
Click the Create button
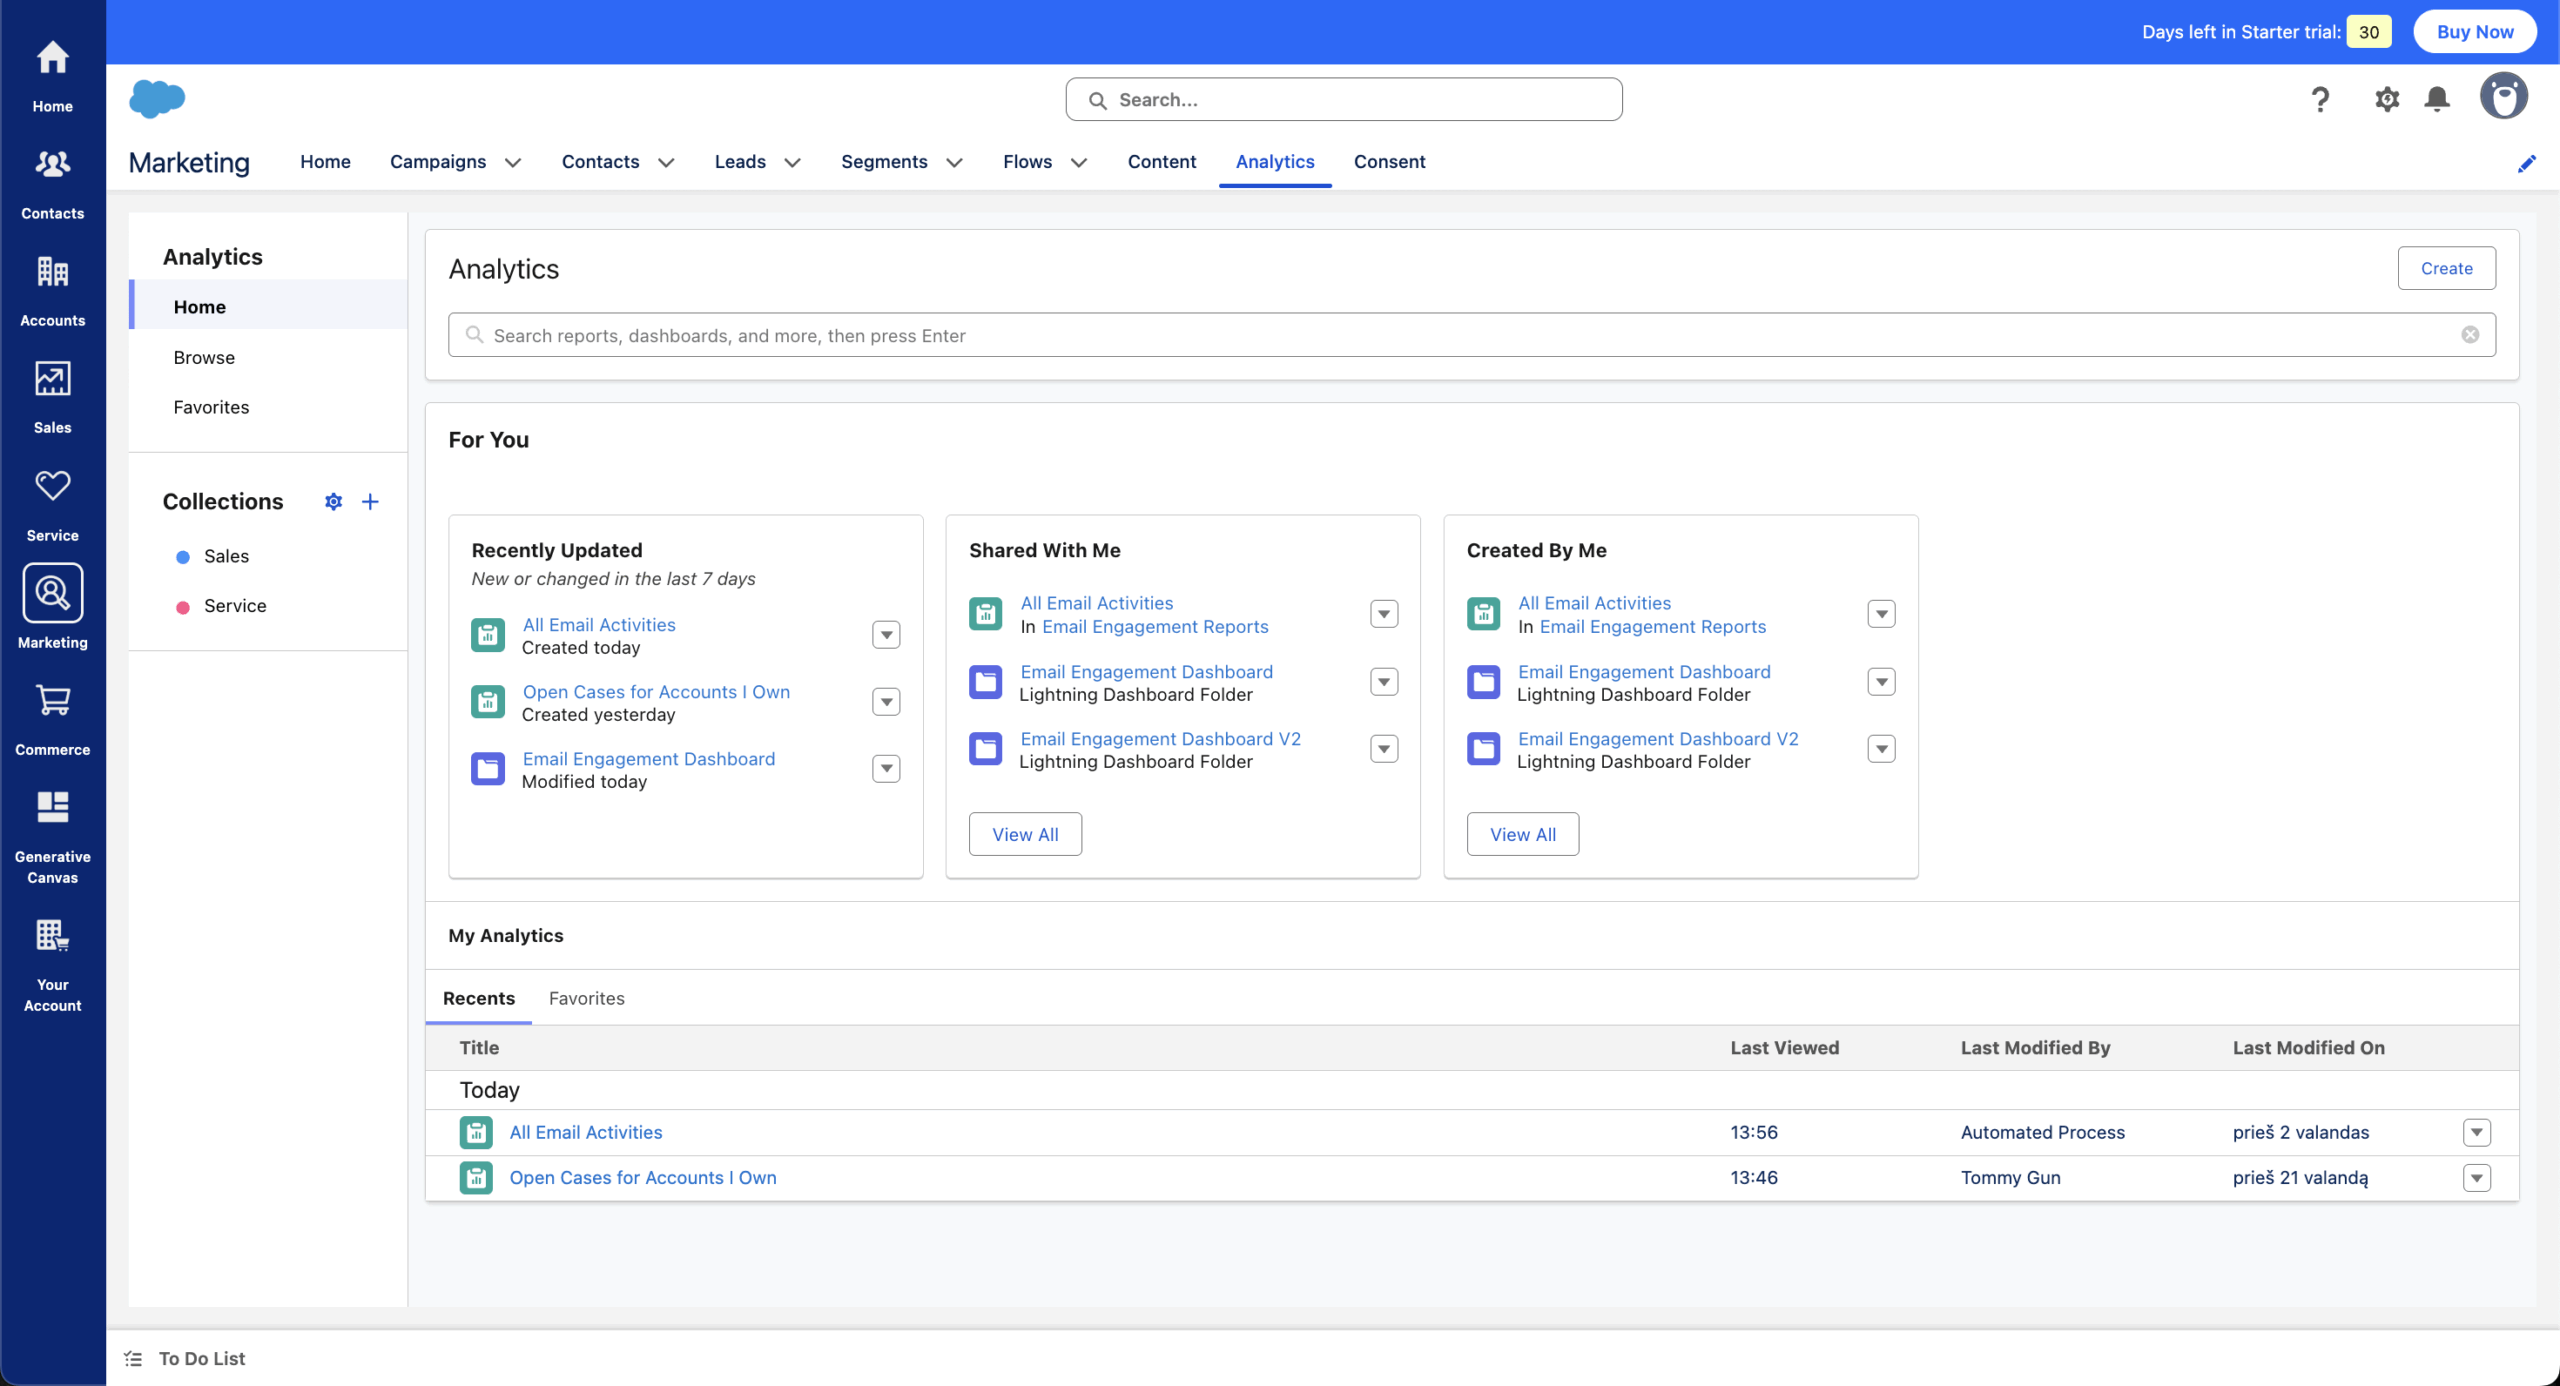2446,268
